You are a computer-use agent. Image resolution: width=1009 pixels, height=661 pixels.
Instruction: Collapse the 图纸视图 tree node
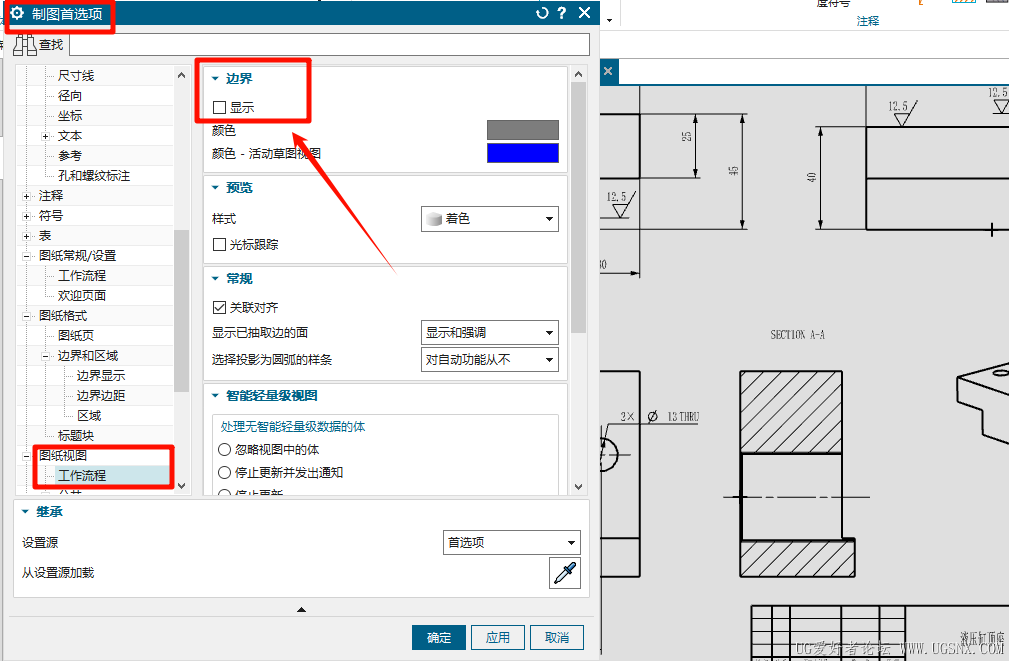click(x=26, y=456)
